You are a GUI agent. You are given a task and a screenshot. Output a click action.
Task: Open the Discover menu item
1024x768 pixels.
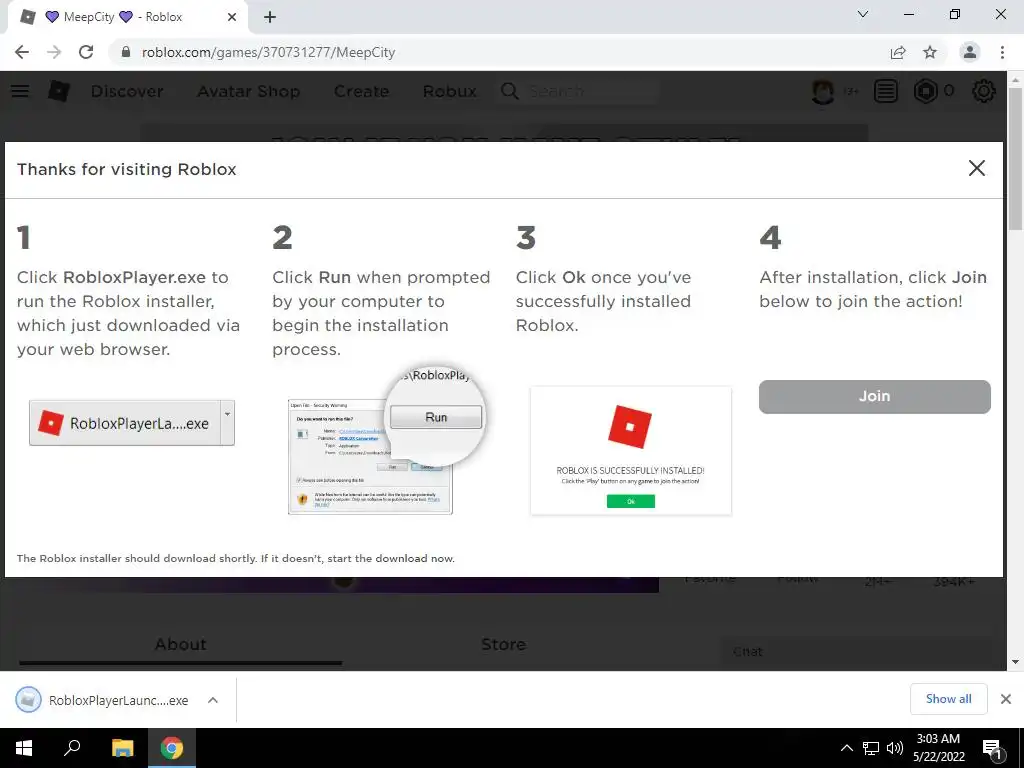127,91
